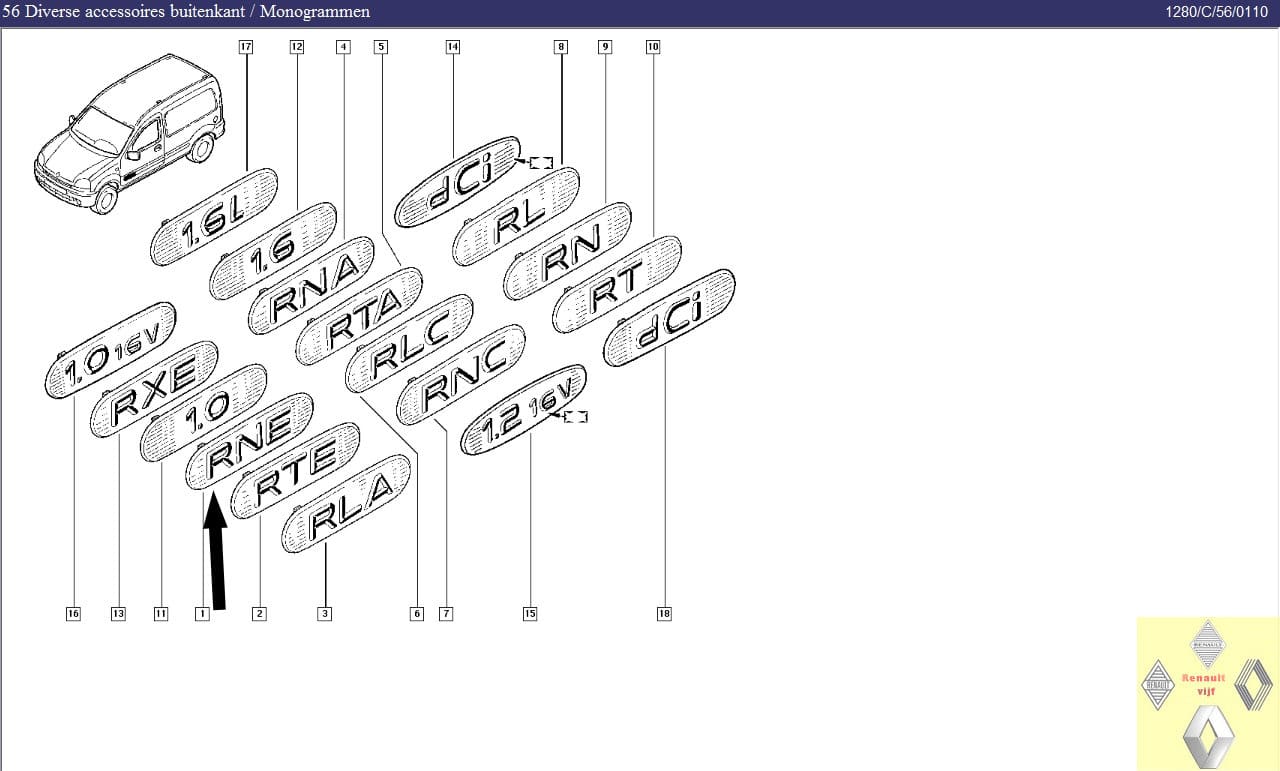
Task: Click the 1.0 16V badge
Action: coord(110,350)
